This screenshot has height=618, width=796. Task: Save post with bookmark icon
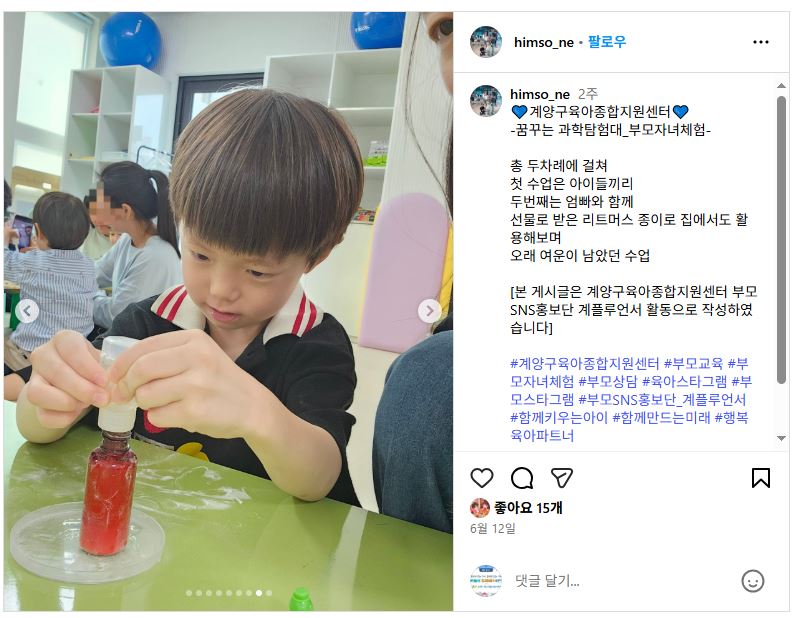pos(760,478)
